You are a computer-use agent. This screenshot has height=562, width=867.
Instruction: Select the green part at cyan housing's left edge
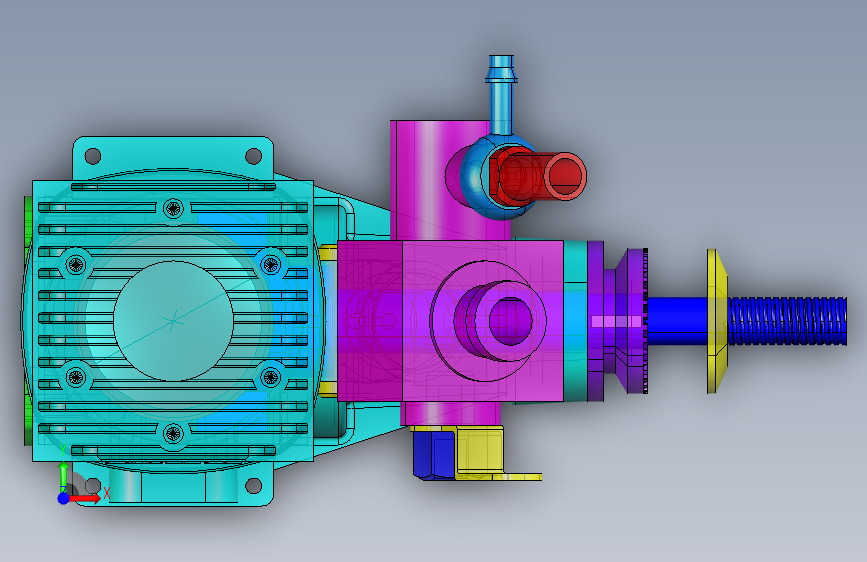click(28, 321)
